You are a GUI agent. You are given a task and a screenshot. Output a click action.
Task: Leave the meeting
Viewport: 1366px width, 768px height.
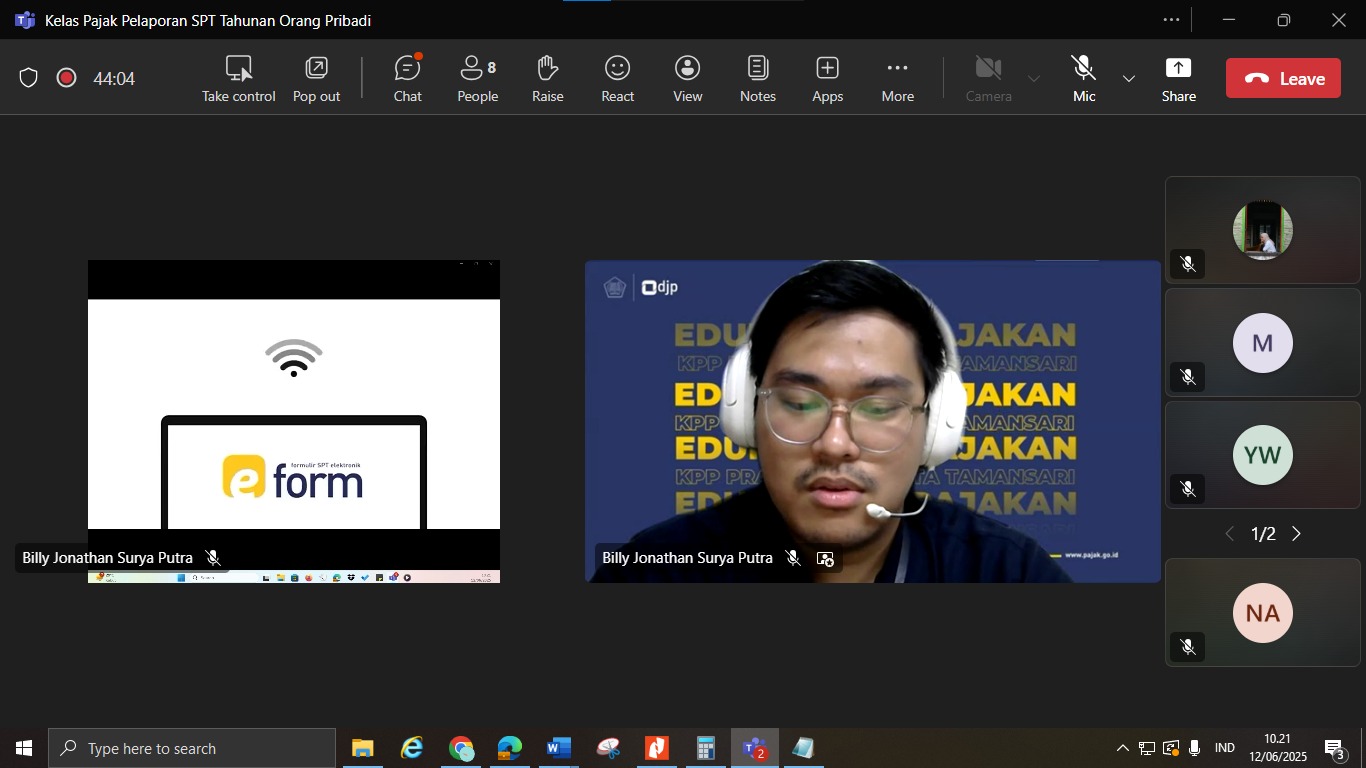pos(1283,78)
